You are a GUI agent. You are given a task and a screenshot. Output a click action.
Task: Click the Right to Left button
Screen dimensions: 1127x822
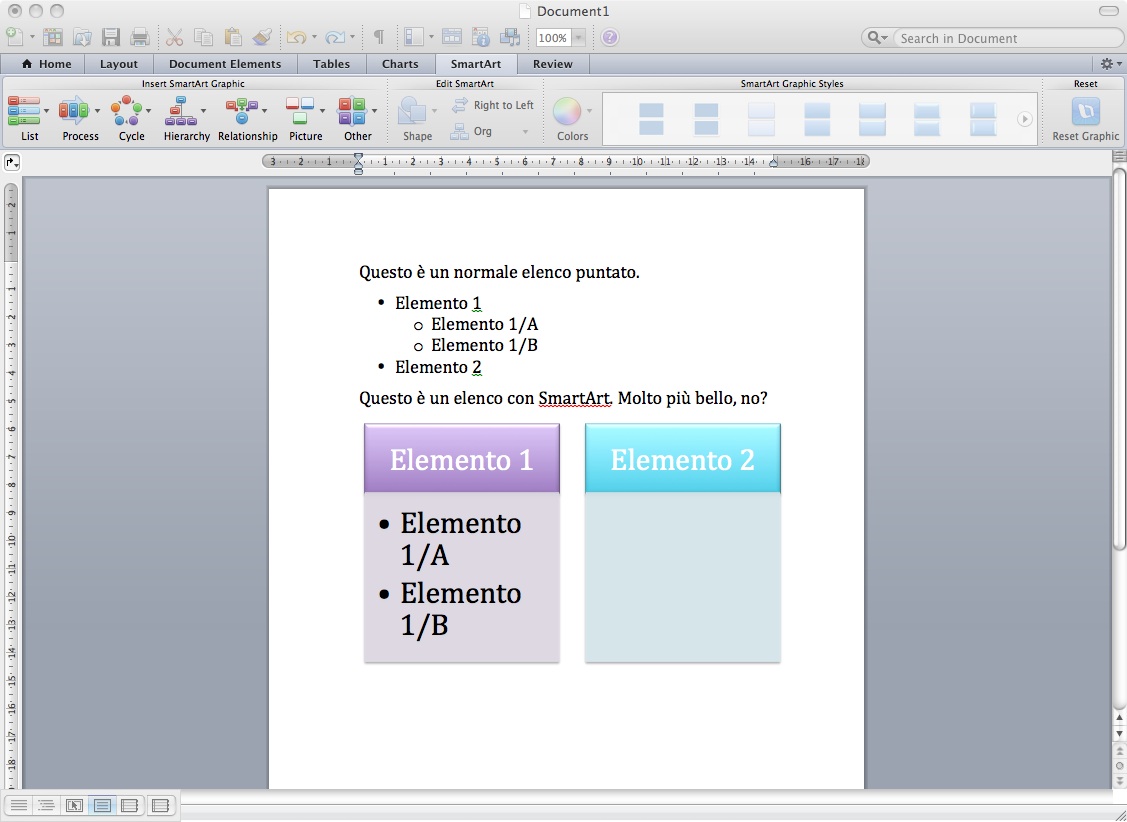[493, 105]
